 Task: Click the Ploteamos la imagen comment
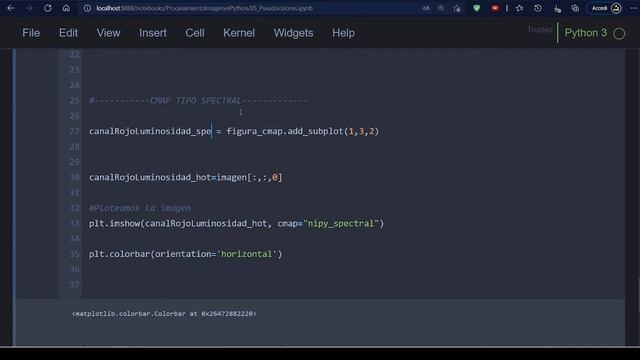(x=140, y=208)
